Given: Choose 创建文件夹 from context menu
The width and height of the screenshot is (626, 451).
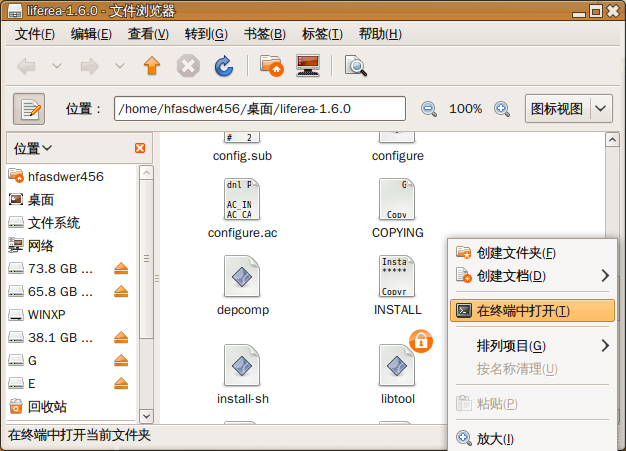Looking at the screenshot, I should [x=532, y=253].
